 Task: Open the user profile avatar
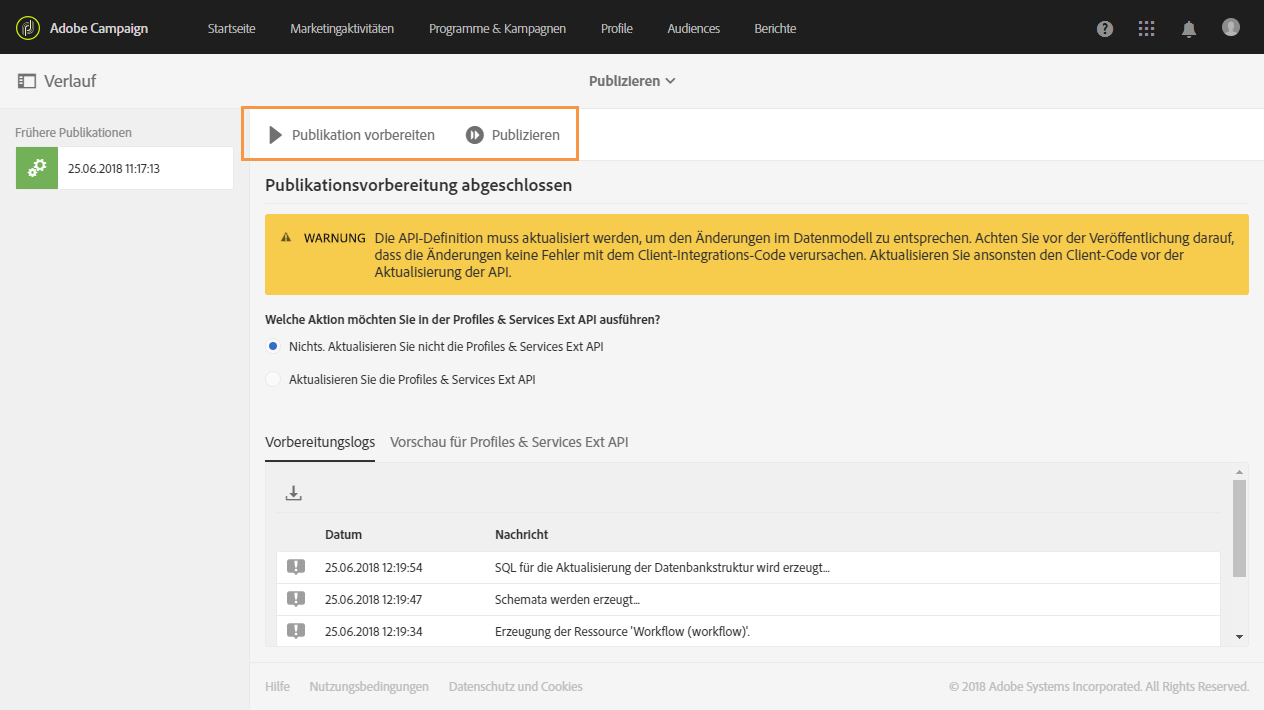coord(1231,27)
